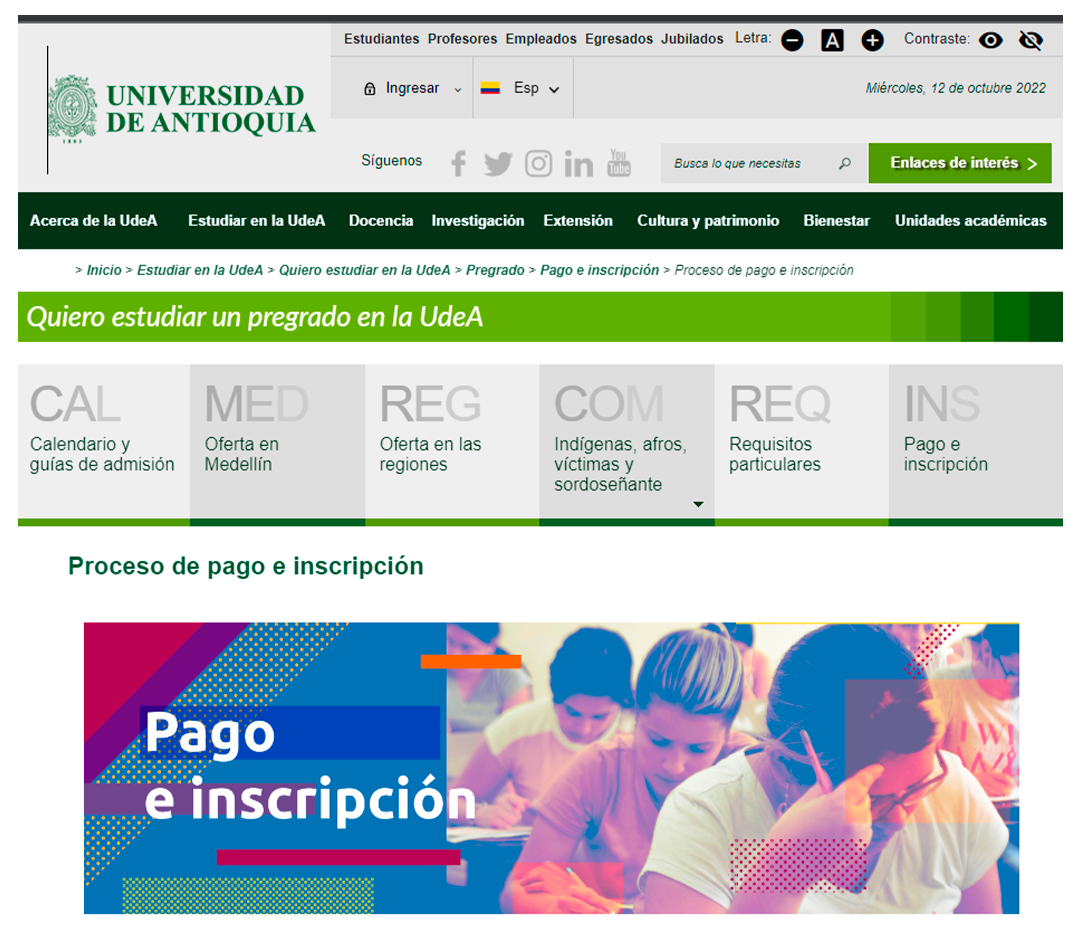Screen dimensions: 1080x939
Task: Click the Twitter bird icon
Action: [498, 163]
